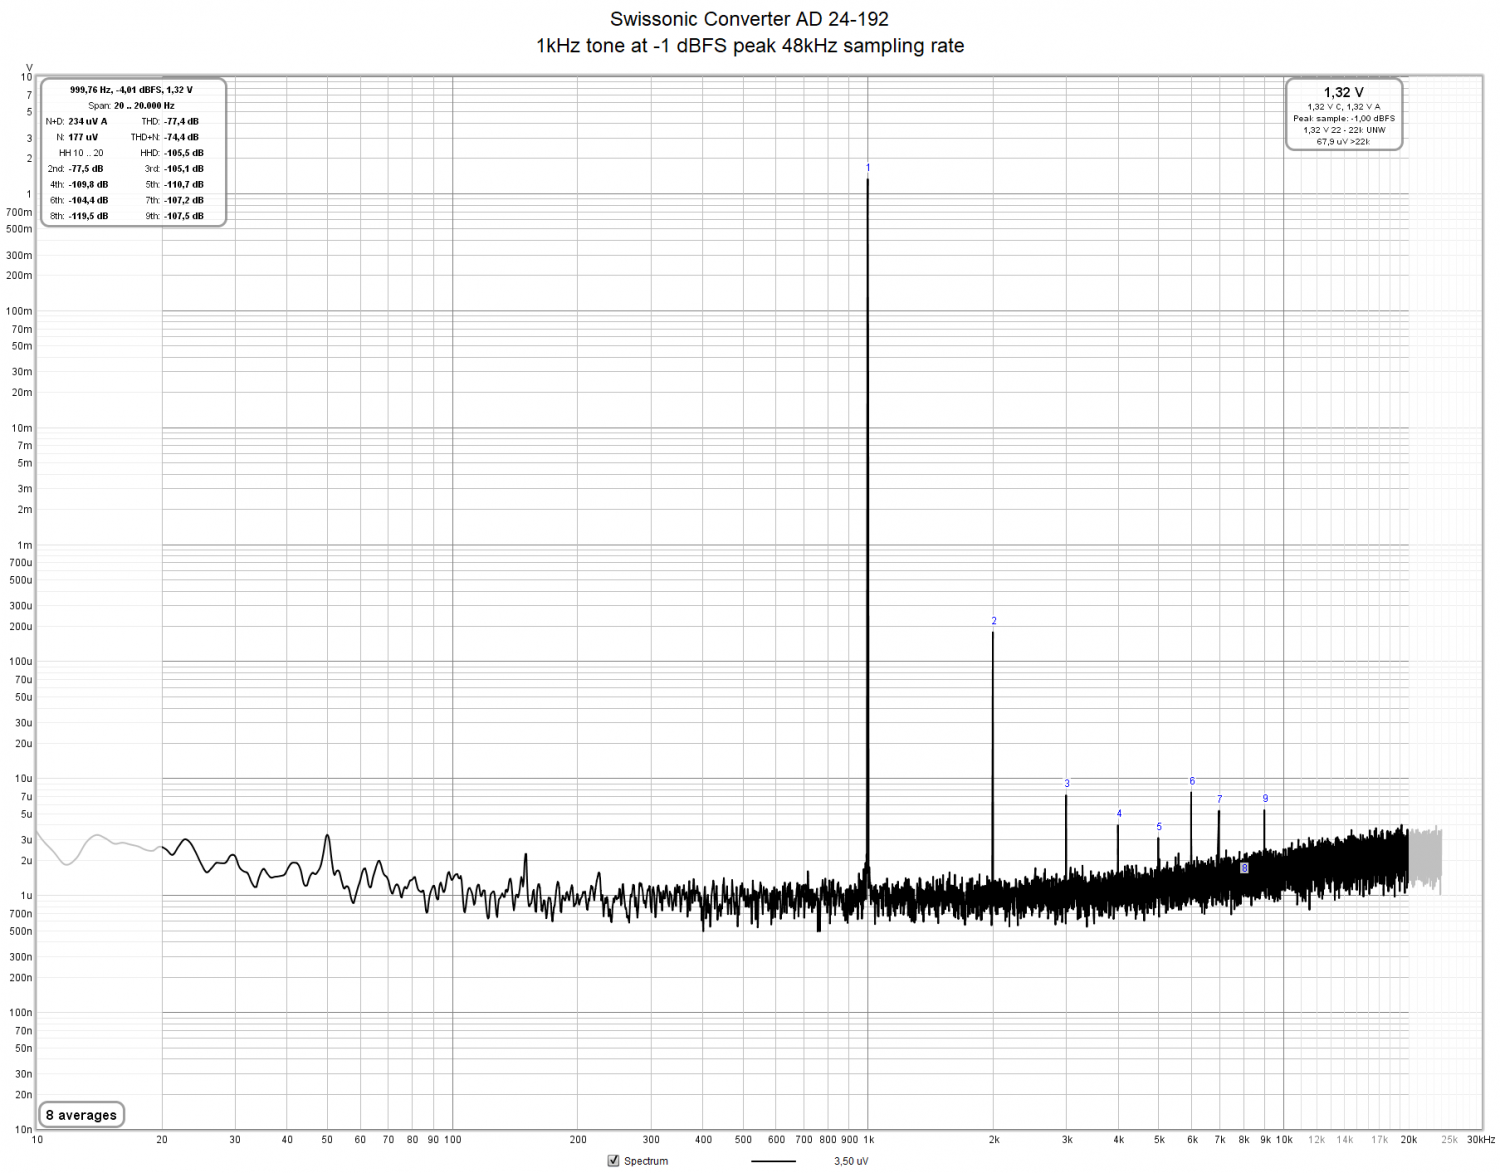Click the 6th harmonic -104,4 dB value

pos(88,201)
